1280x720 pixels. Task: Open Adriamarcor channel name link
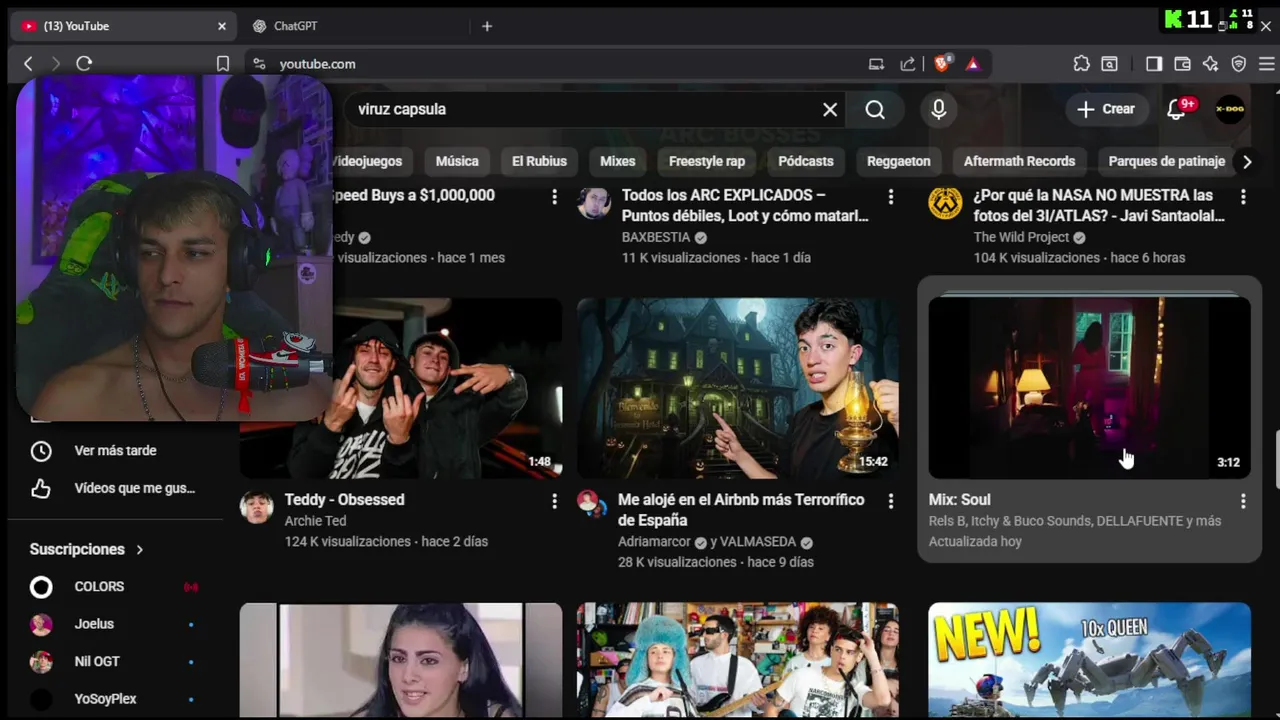pos(654,542)
